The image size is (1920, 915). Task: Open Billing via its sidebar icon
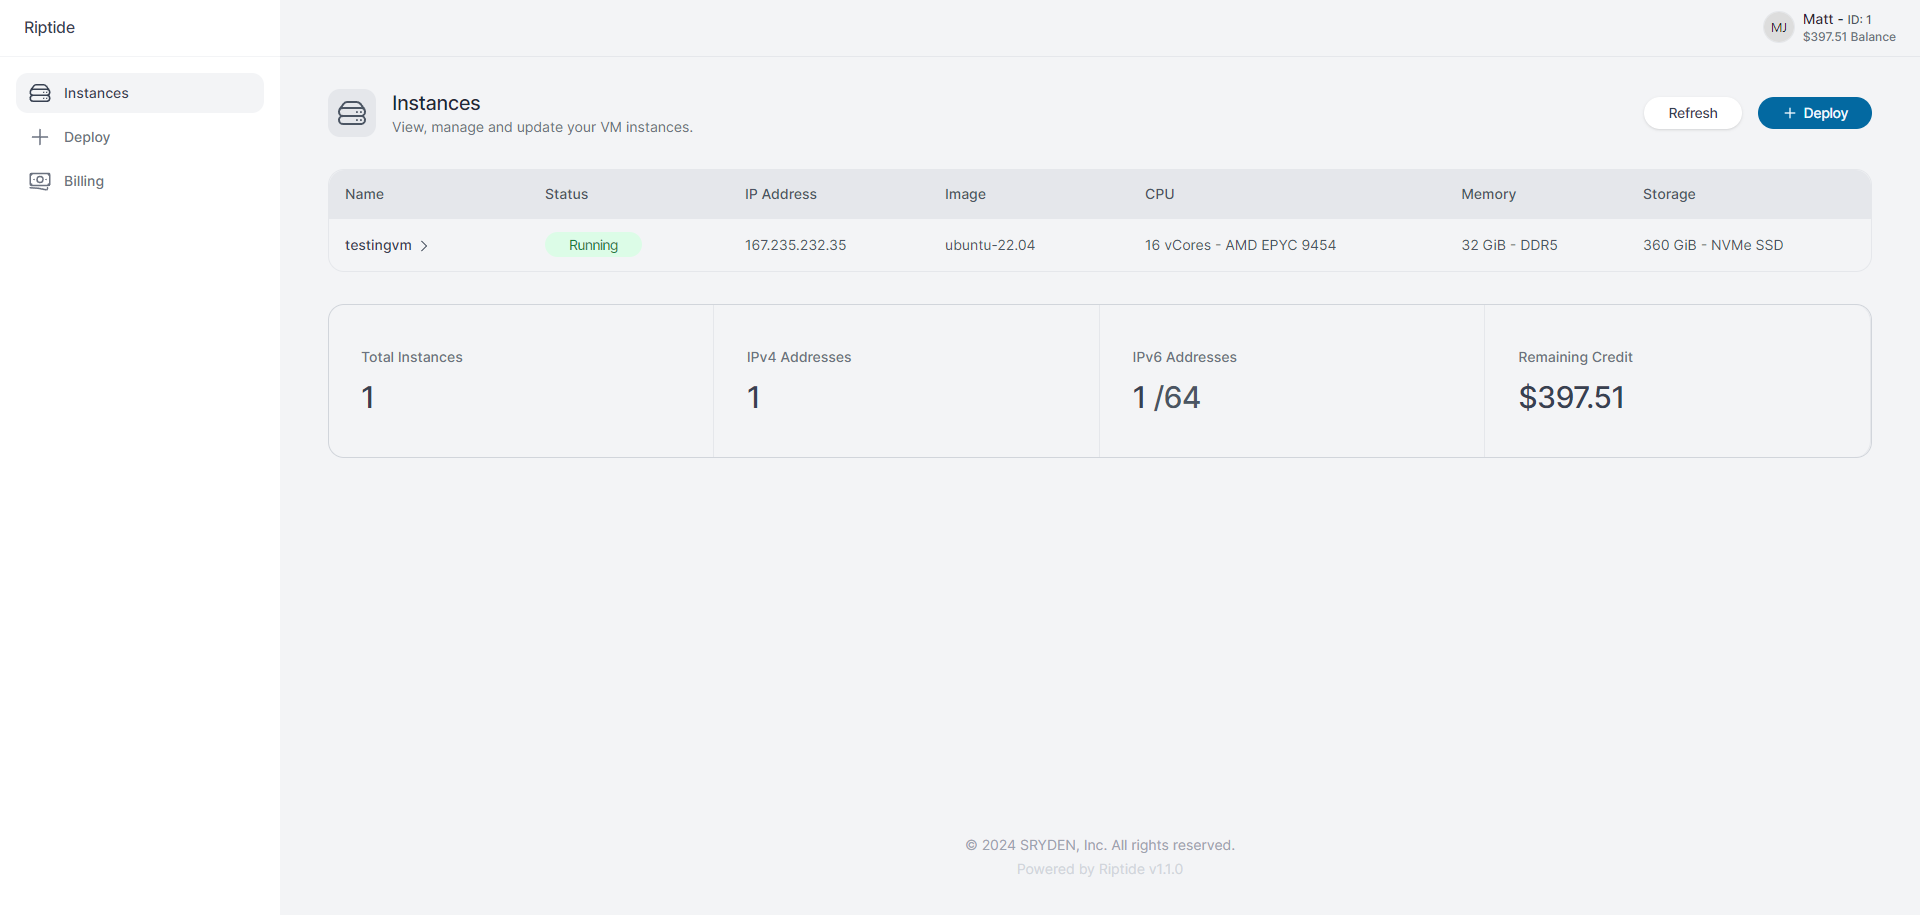coord(40,181)
